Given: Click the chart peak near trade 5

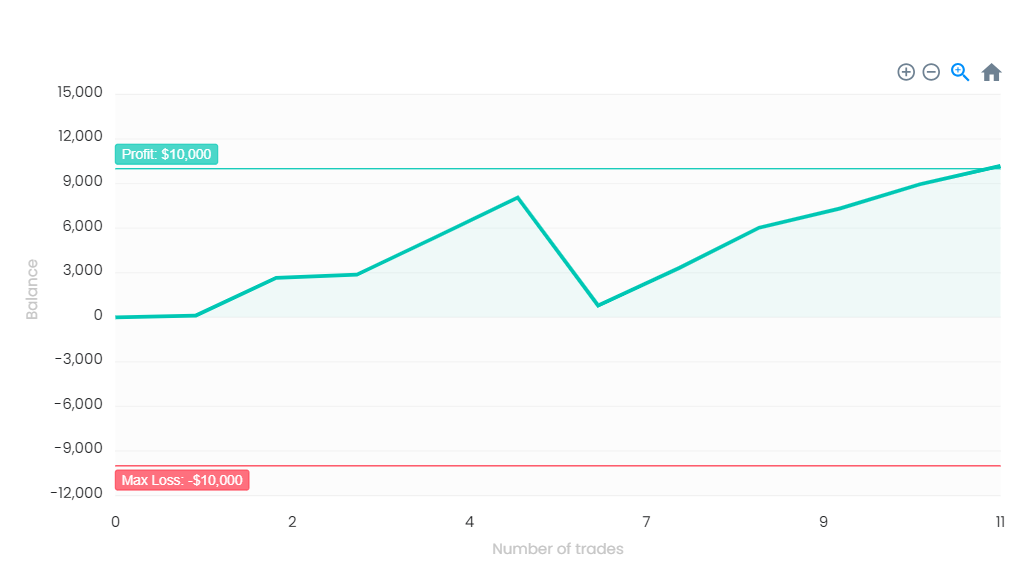Looking at the screenshot, I should [517, 197].
